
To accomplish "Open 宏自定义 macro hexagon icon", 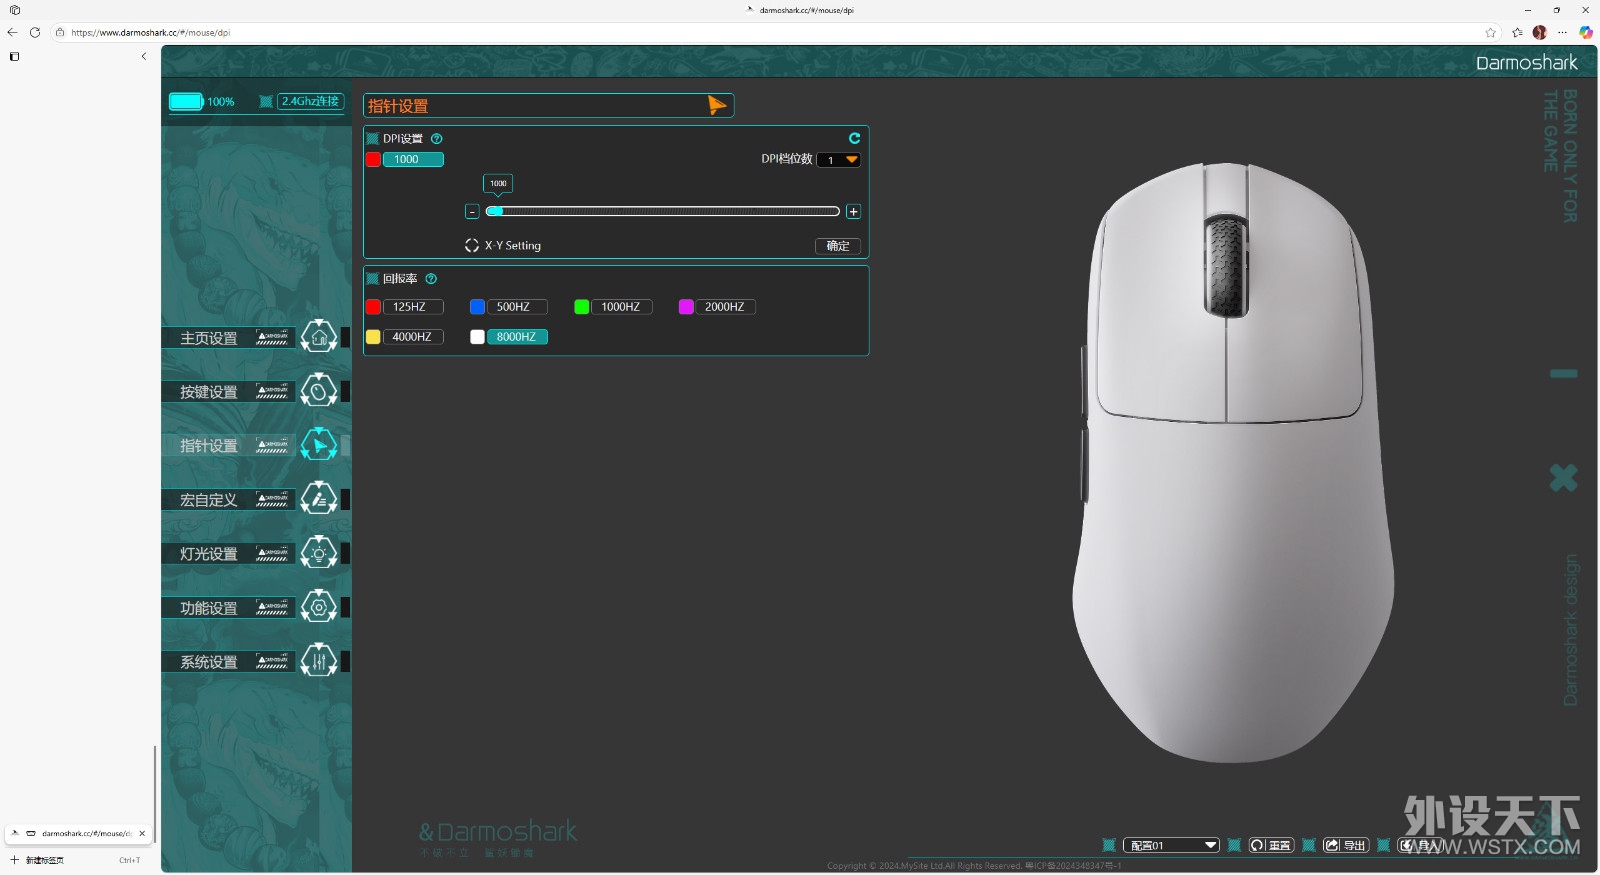I will [x=319, y=499].
